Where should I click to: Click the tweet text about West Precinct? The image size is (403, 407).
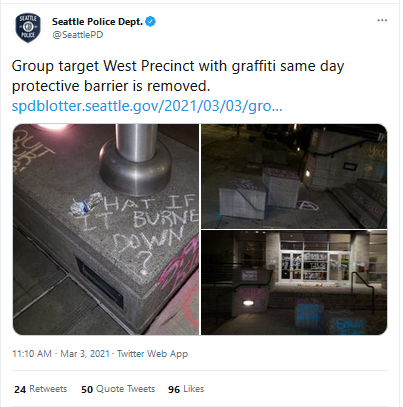[178, 76]
